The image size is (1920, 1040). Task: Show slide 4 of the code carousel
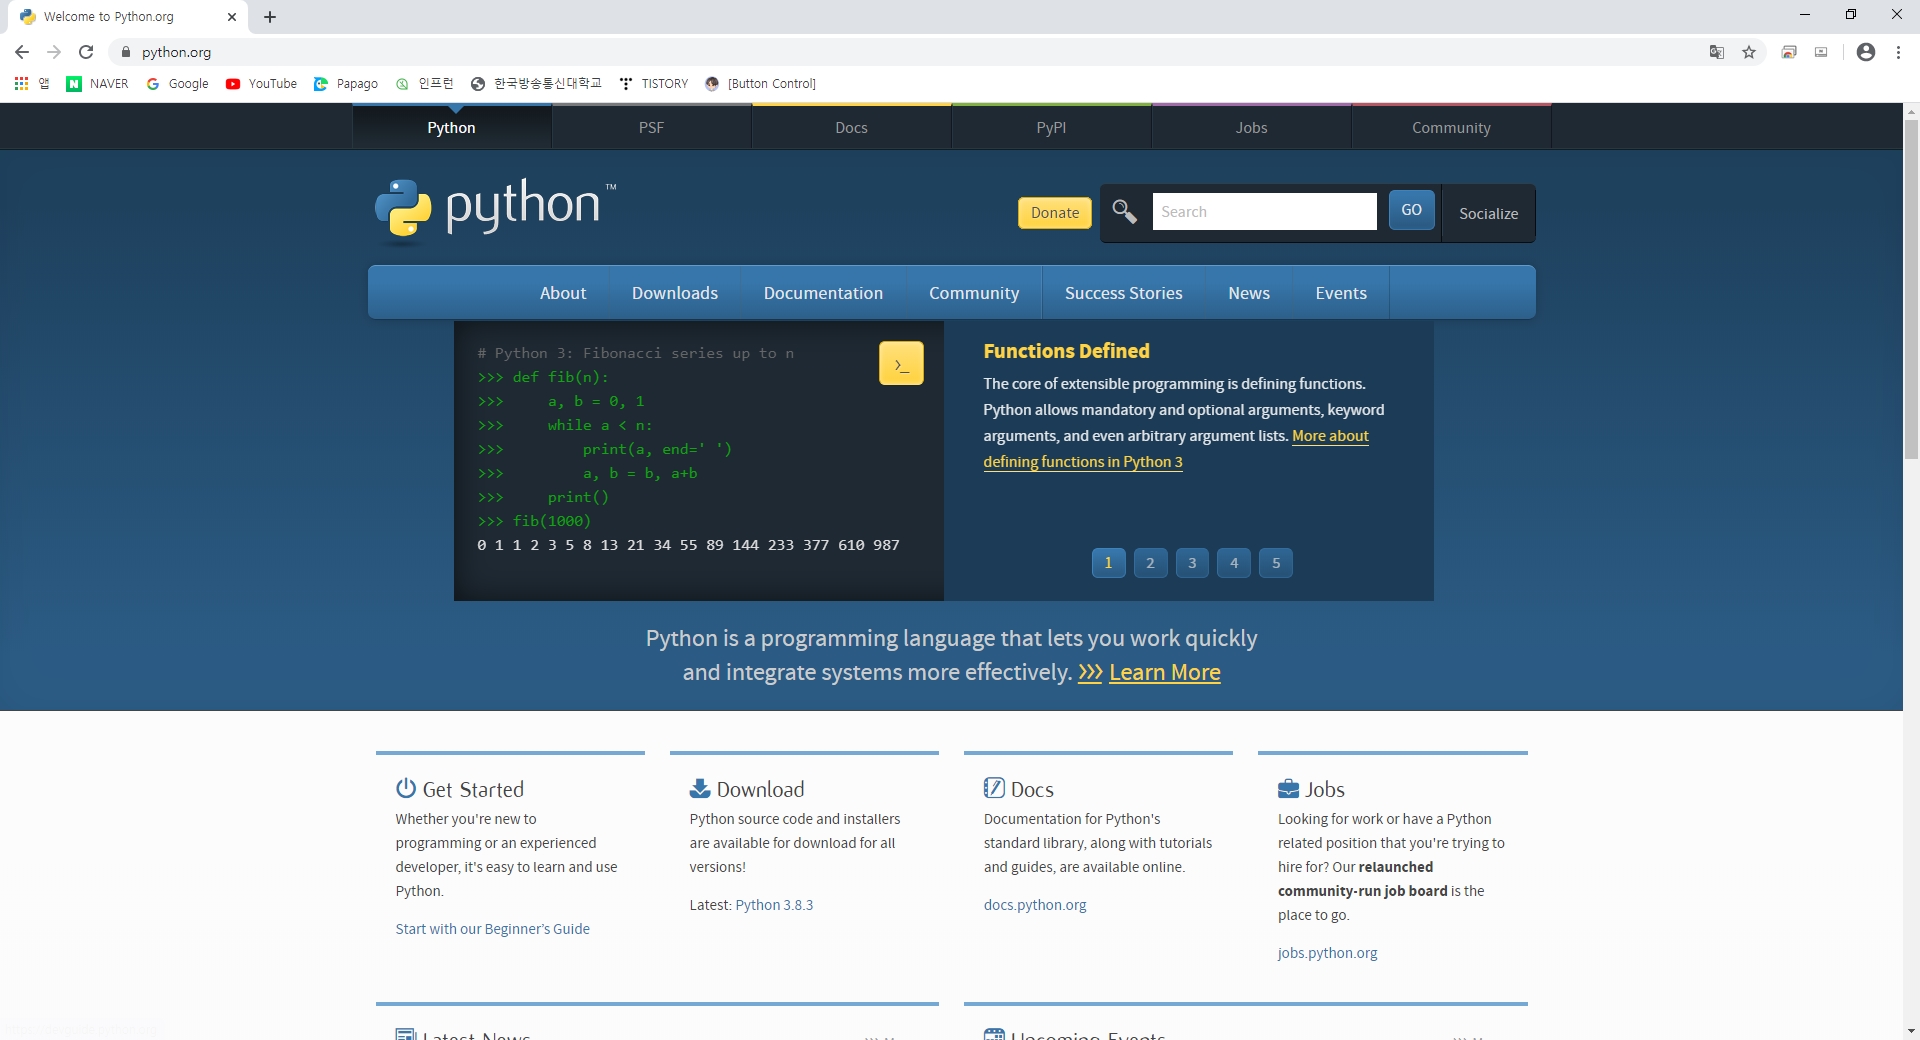(1234, 563)
